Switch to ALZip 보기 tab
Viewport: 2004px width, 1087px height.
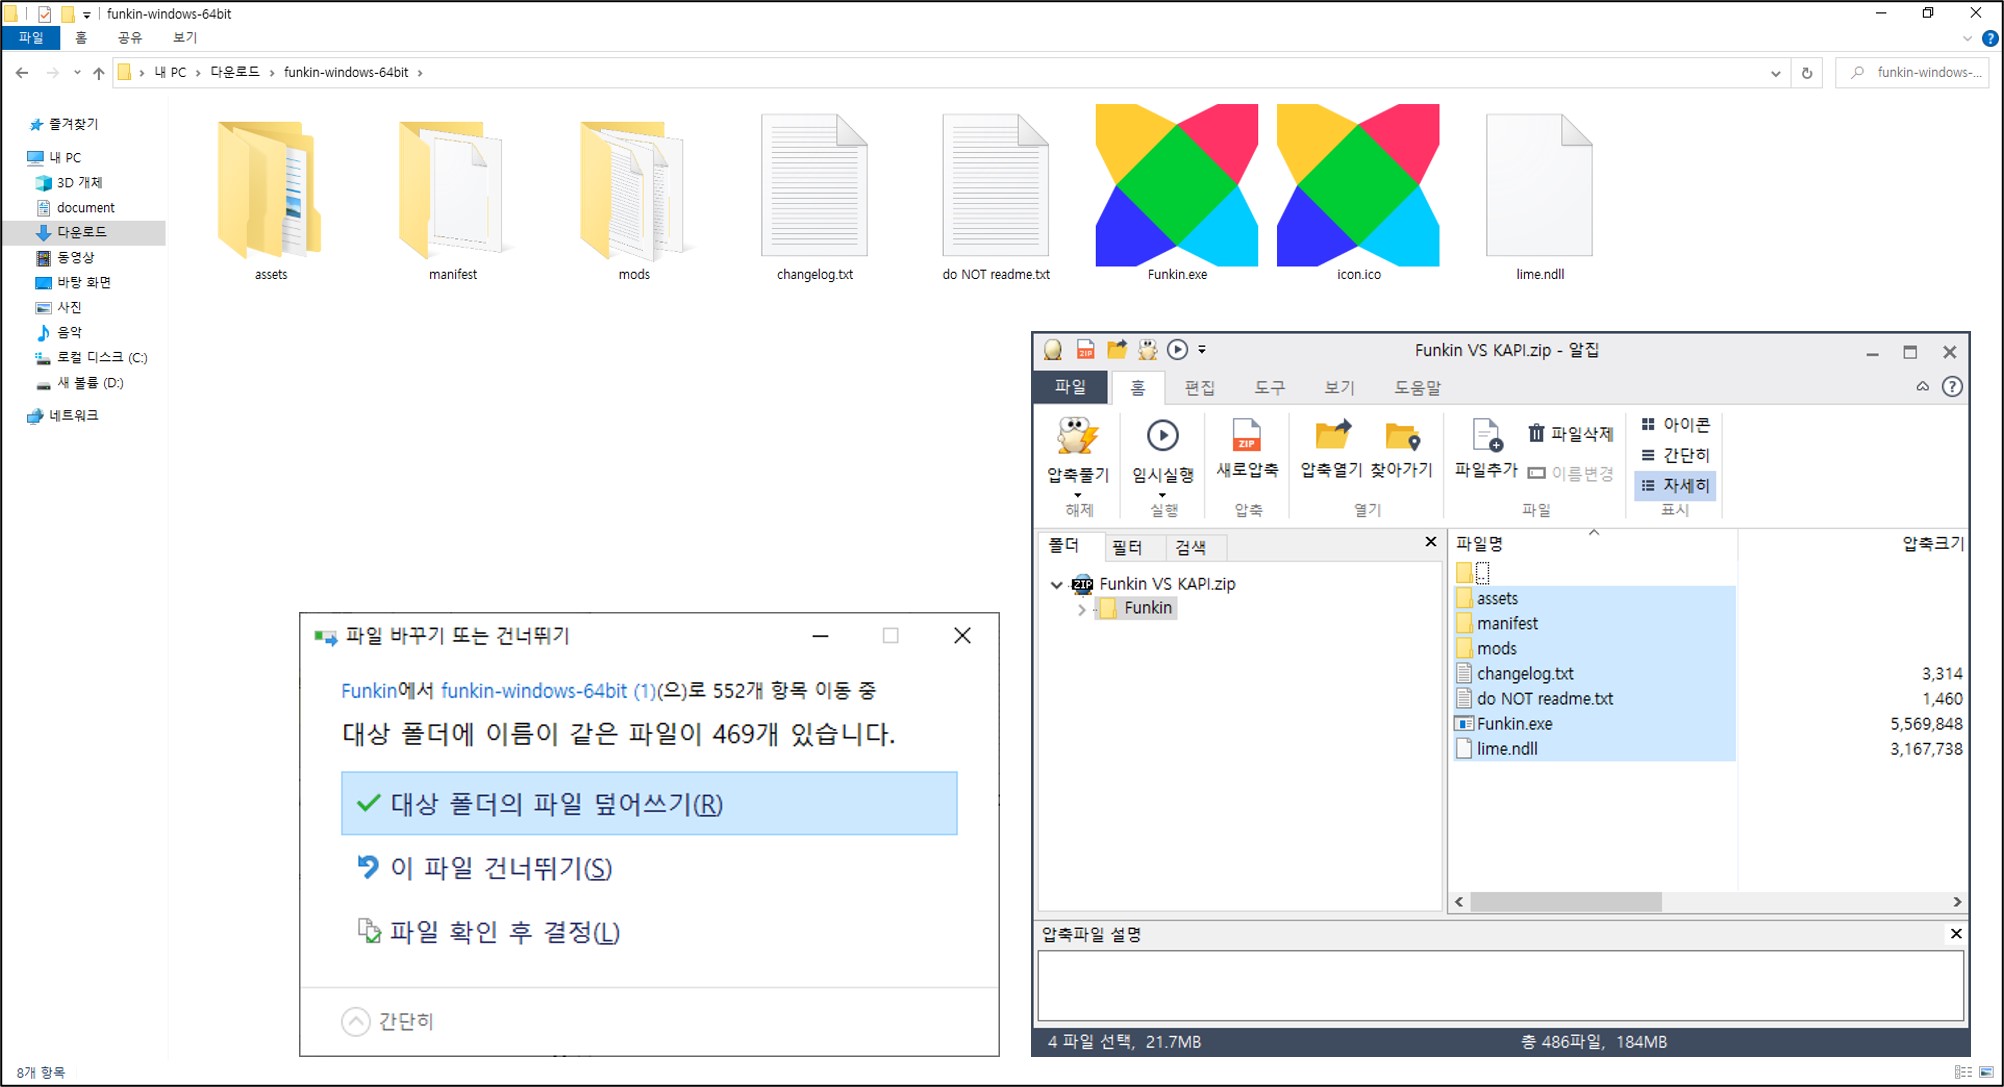(1339, 387)
